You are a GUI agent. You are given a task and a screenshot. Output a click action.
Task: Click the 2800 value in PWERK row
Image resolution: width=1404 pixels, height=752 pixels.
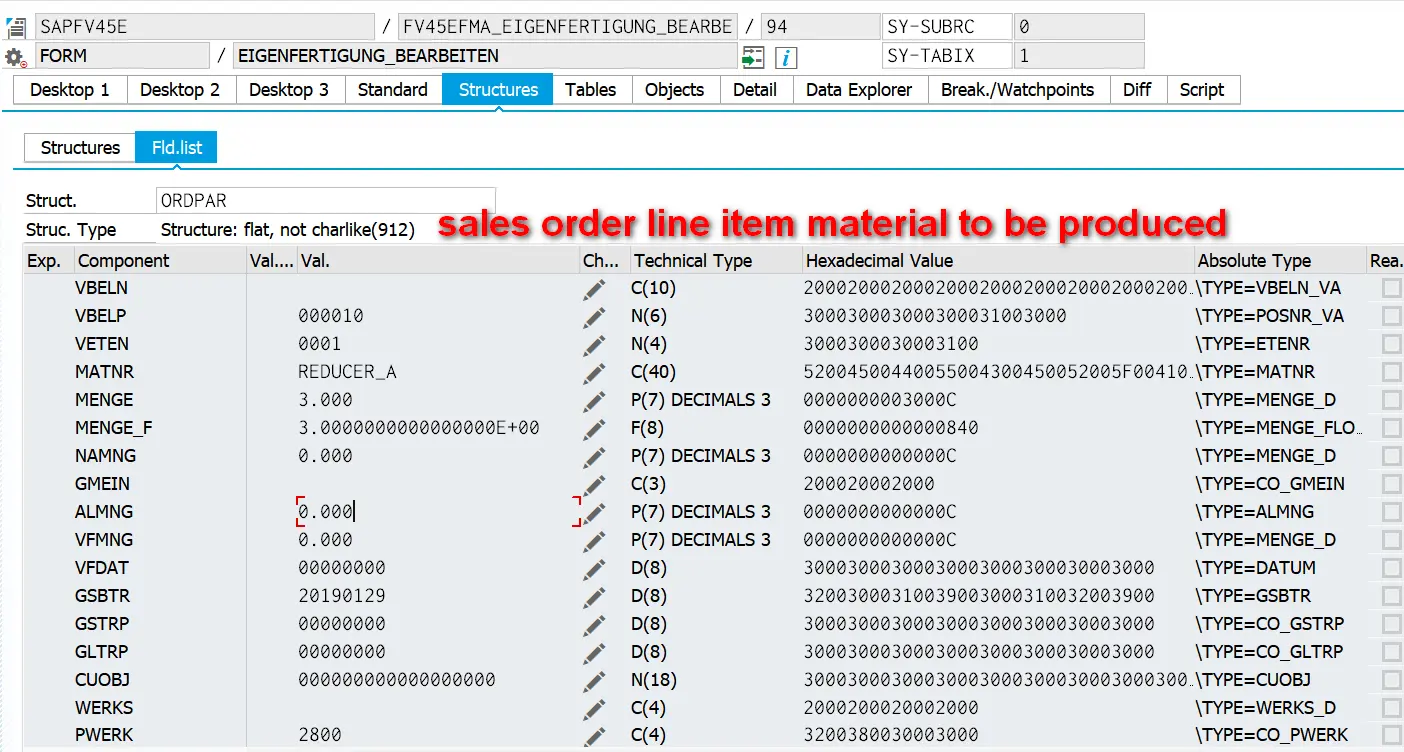coord(320,736)
